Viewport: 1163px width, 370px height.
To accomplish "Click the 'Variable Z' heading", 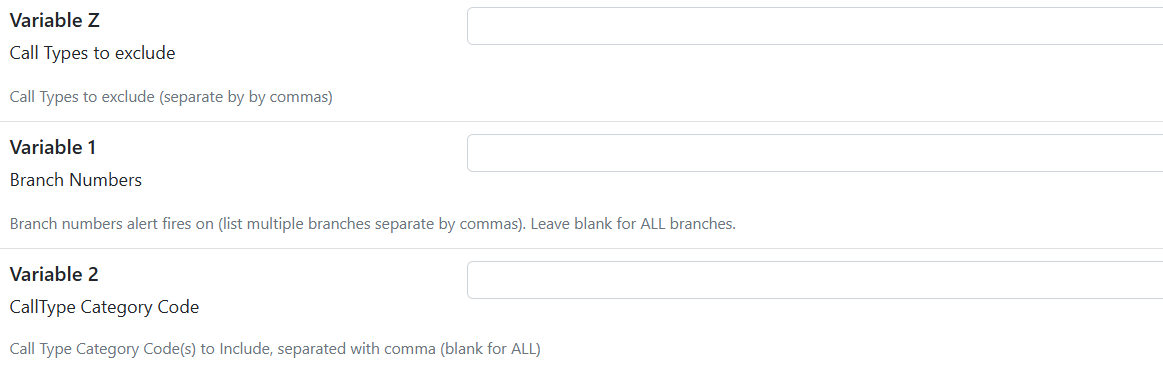I will (x=55, y=21).
